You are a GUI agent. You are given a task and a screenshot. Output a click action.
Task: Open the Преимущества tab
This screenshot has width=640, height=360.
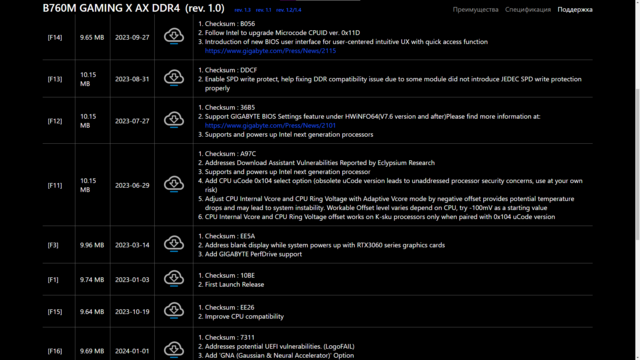(x=475, y=9)
